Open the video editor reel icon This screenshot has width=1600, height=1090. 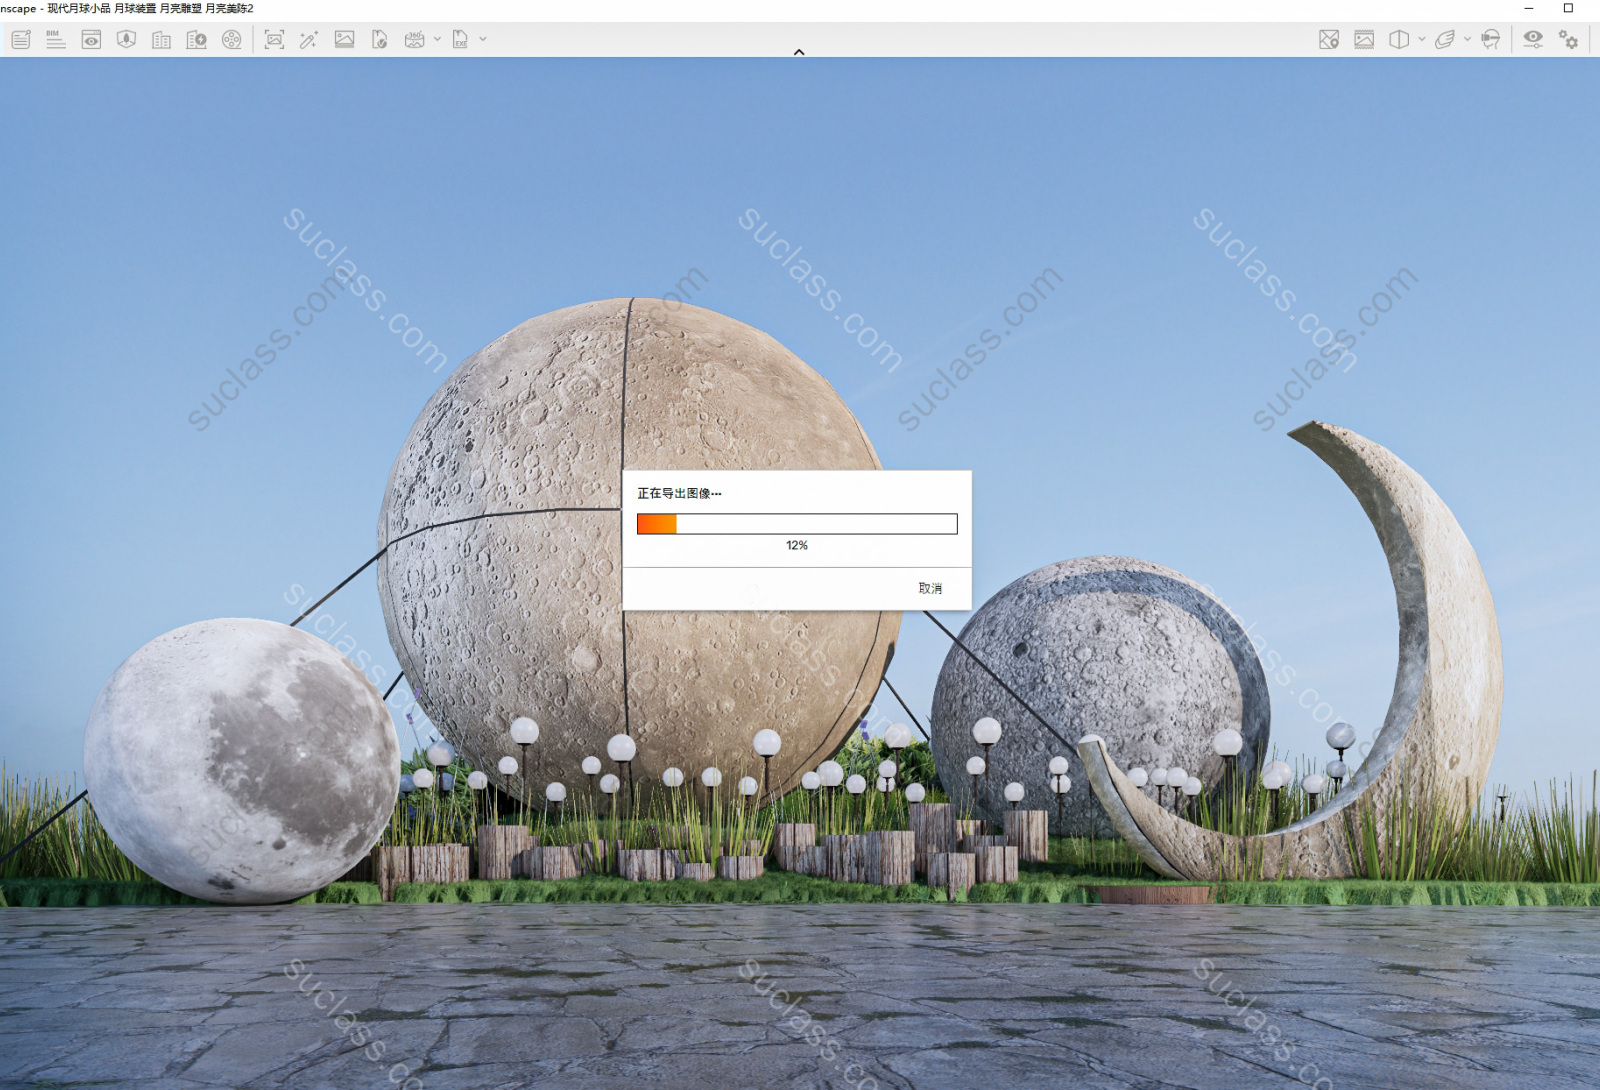pyautogui.click(x=231, y=40)
